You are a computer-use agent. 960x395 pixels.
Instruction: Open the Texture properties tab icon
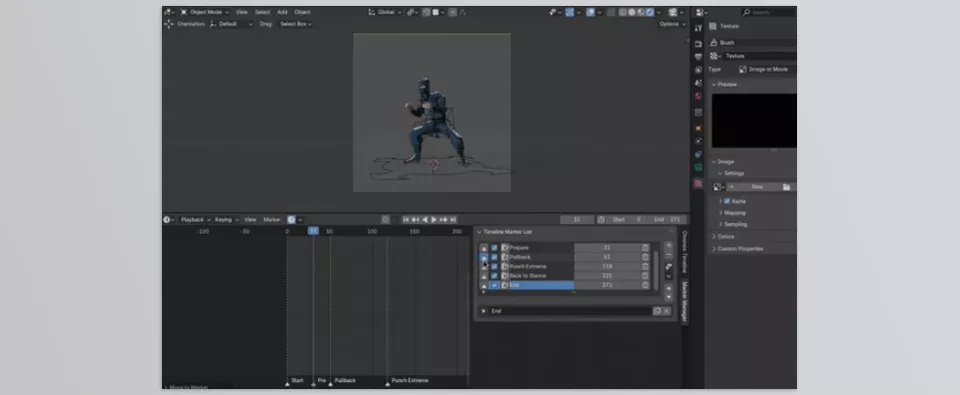(698, 183)
